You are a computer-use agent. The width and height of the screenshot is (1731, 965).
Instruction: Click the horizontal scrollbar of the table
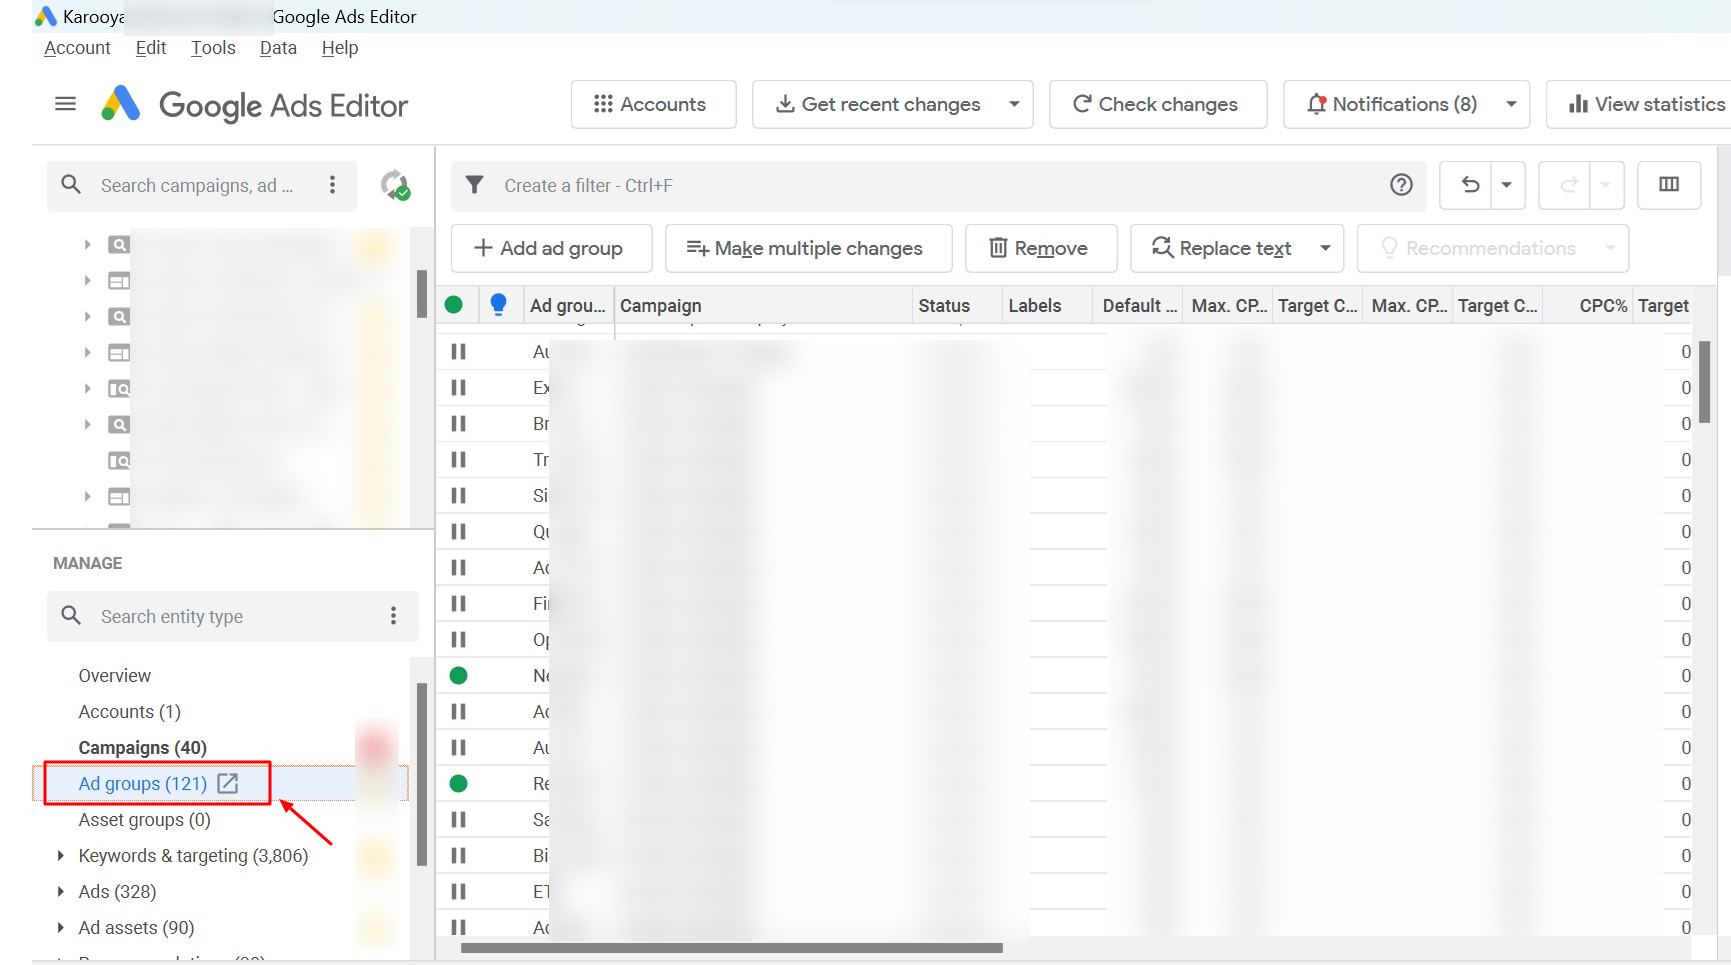731,948
